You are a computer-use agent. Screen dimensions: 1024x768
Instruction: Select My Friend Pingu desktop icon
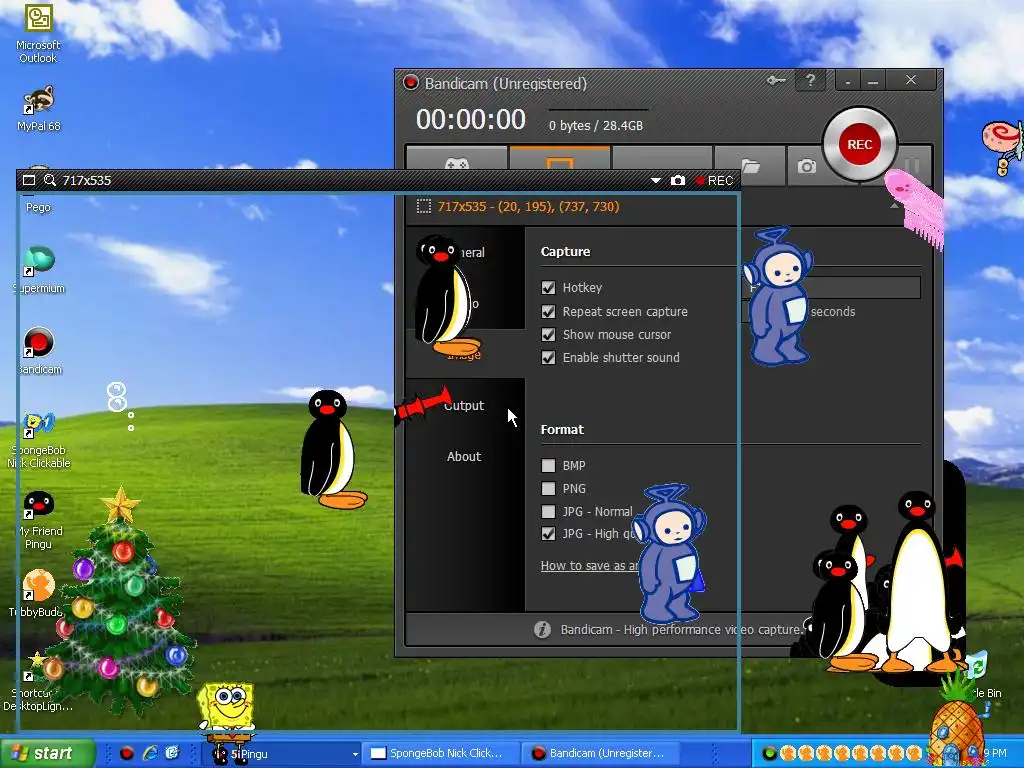click(x=39, y=520)
